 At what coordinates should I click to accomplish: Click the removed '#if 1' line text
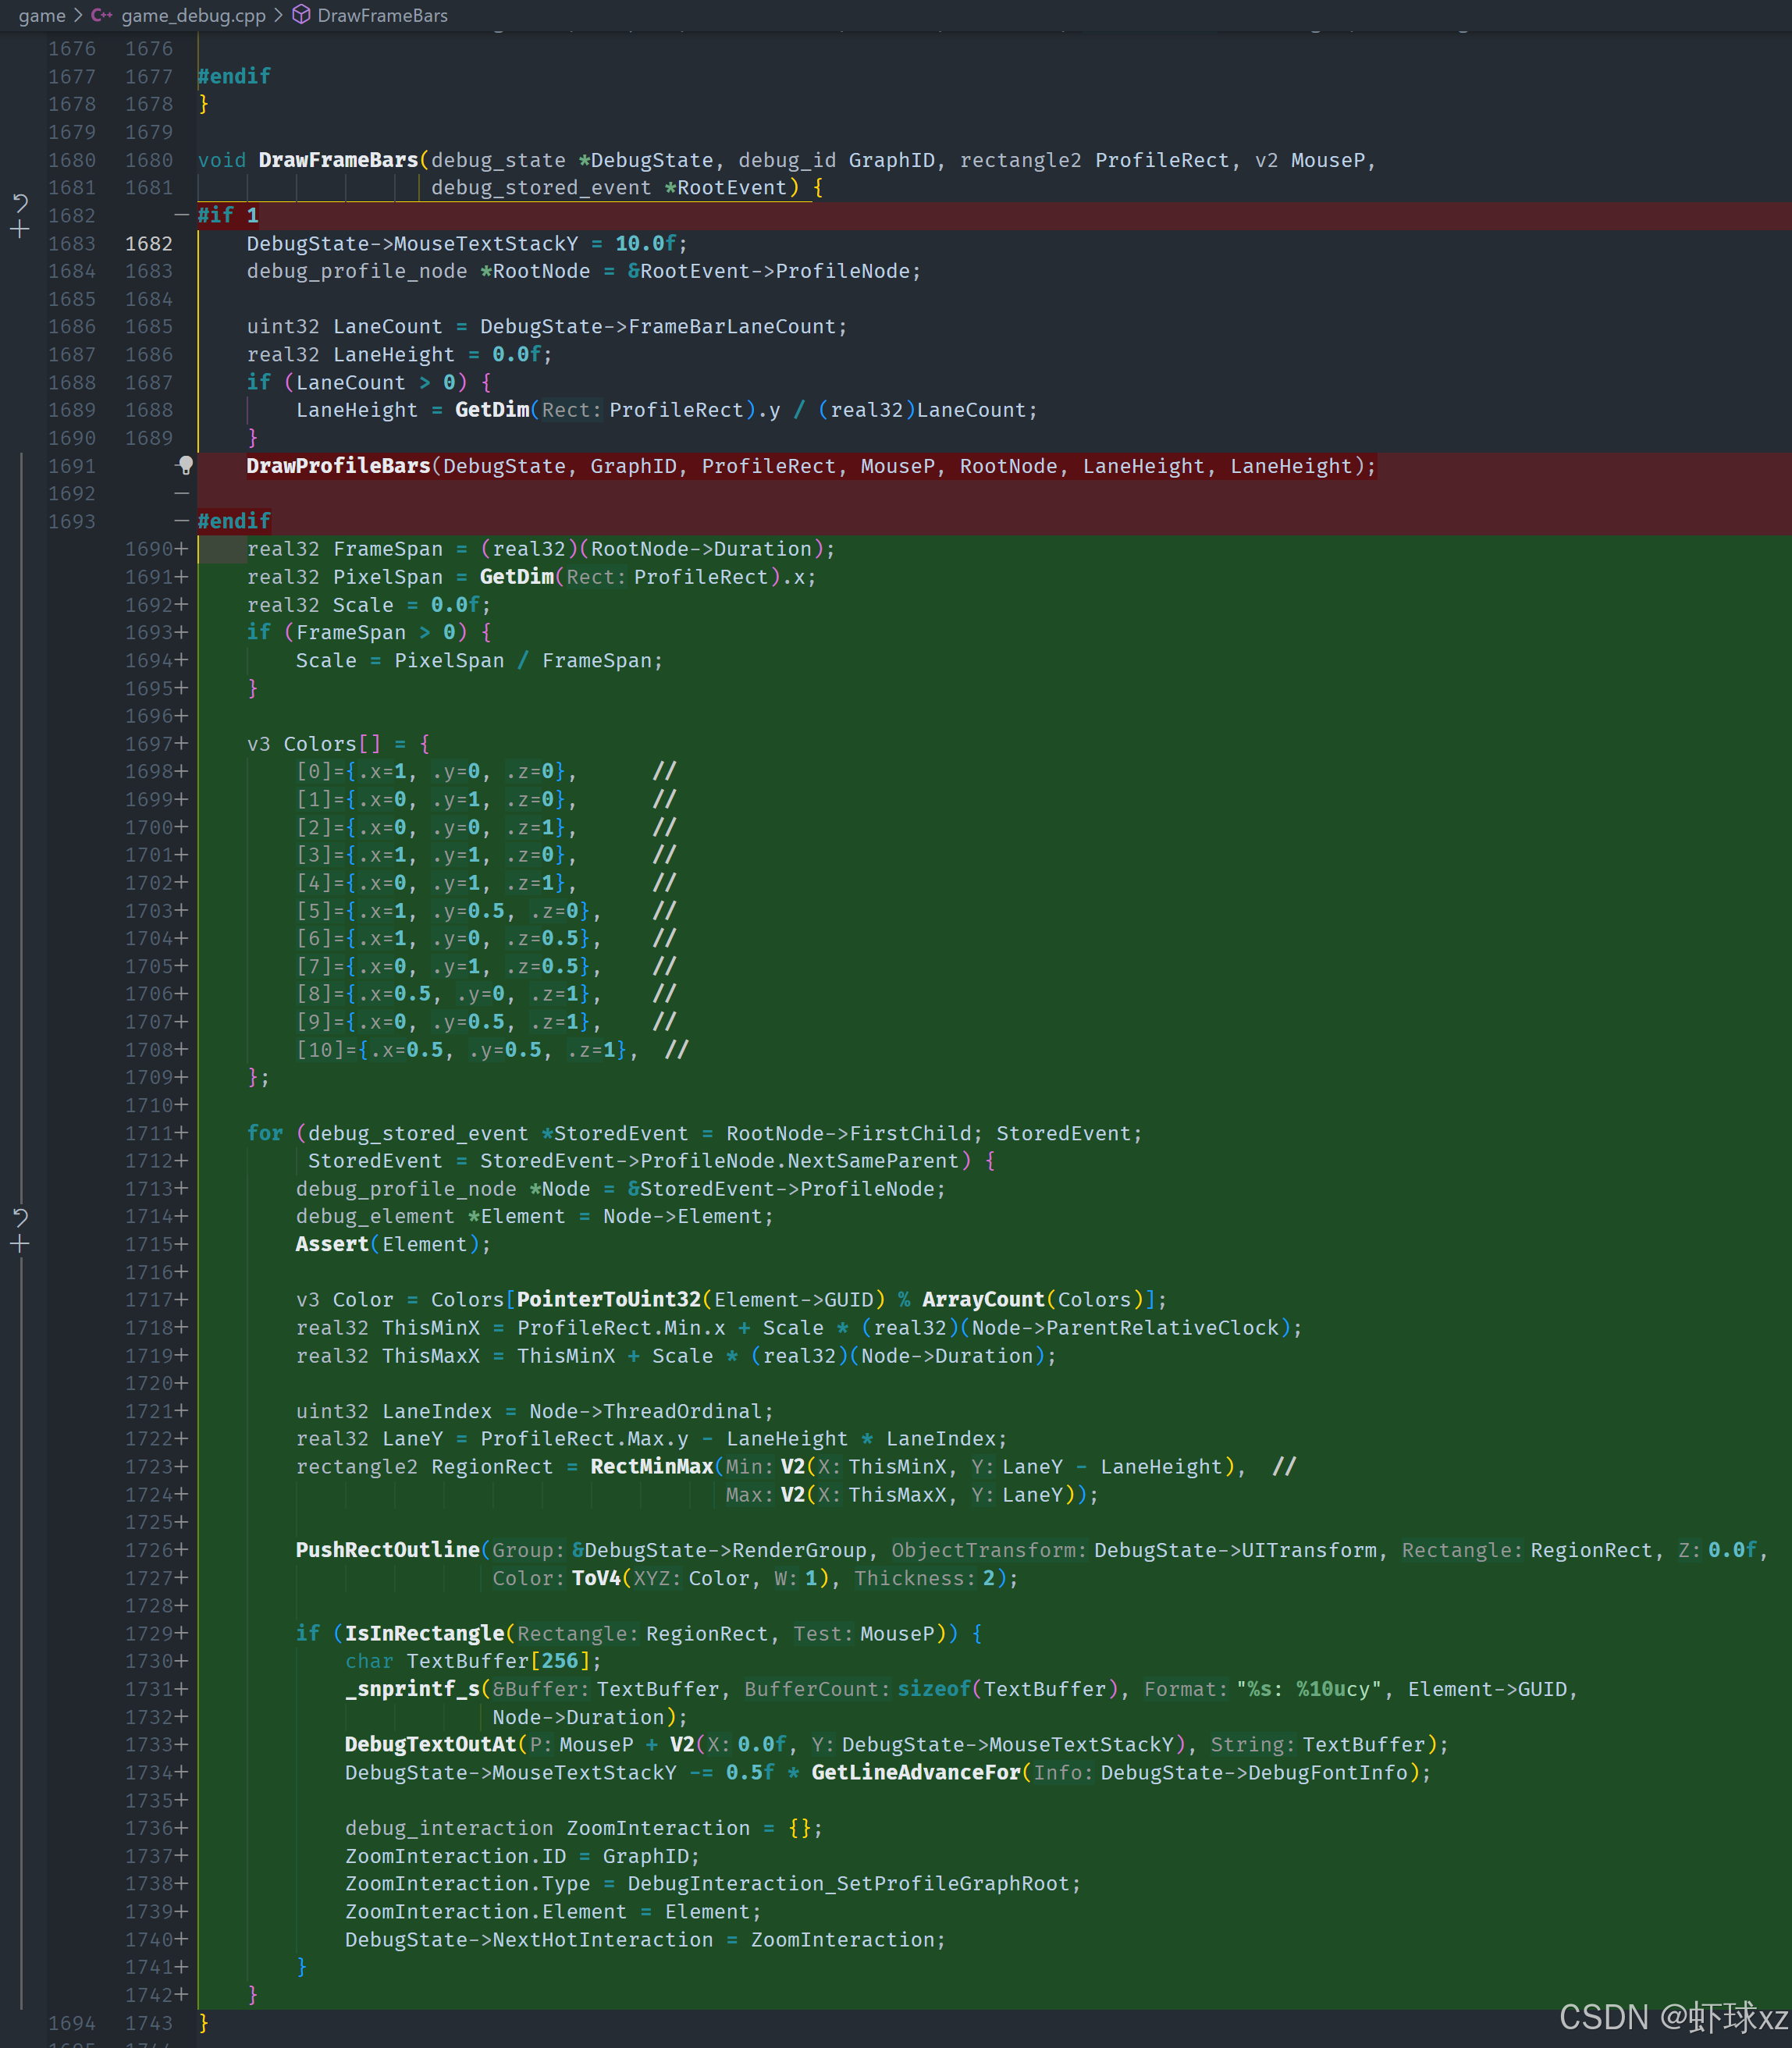pos(227,215)
